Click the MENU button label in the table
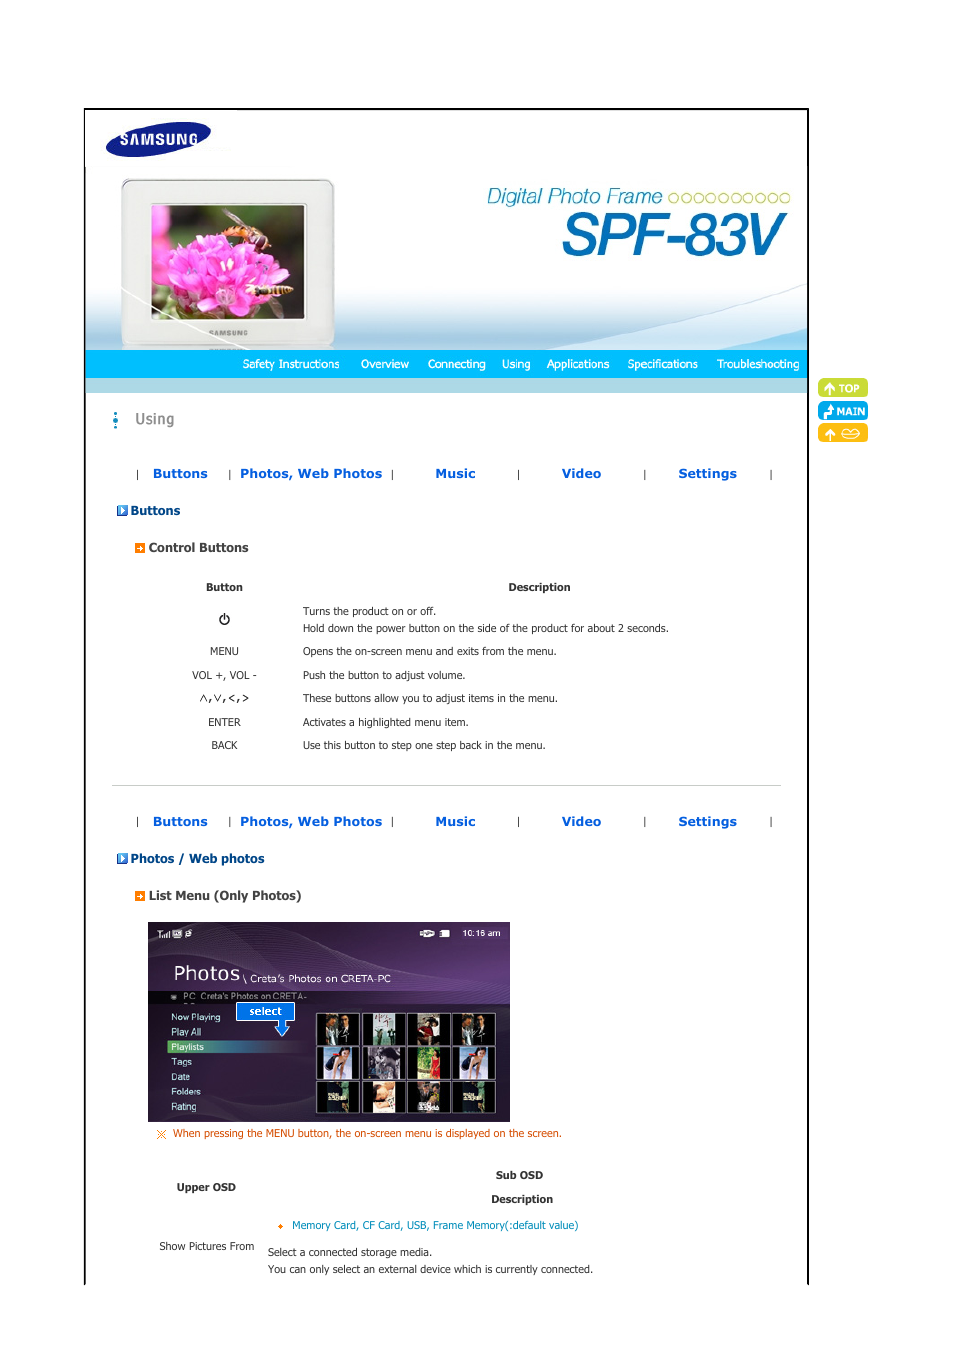Screen dimensions: 954x1351 [x=224, y=652]
